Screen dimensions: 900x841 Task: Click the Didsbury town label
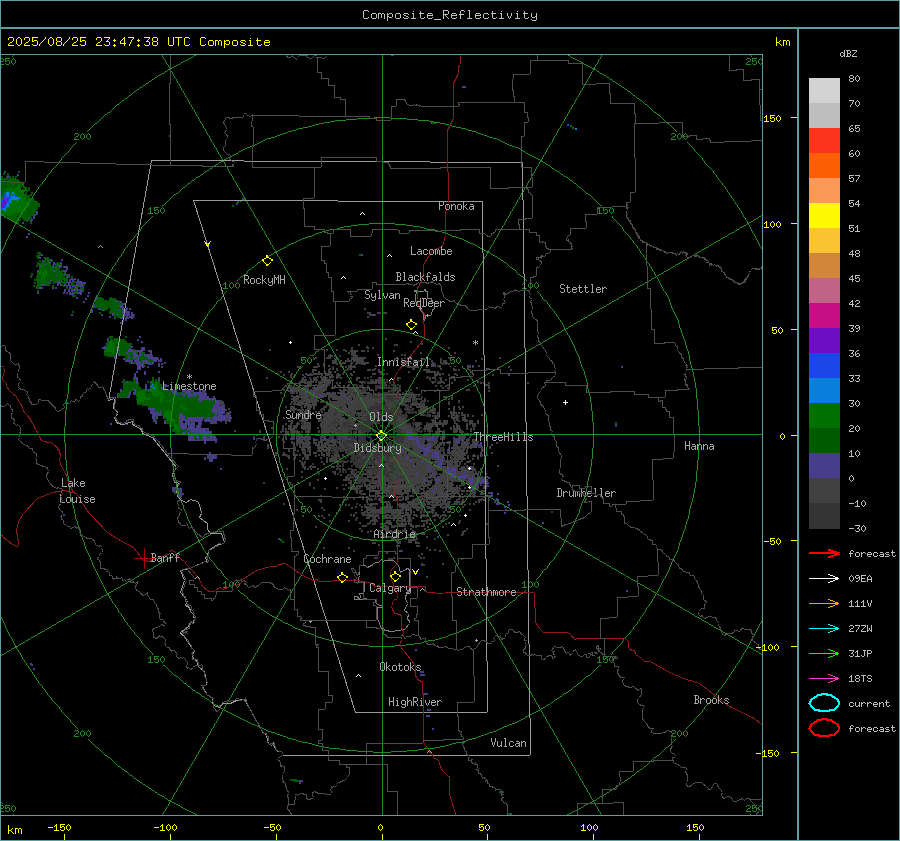(378, 448)
